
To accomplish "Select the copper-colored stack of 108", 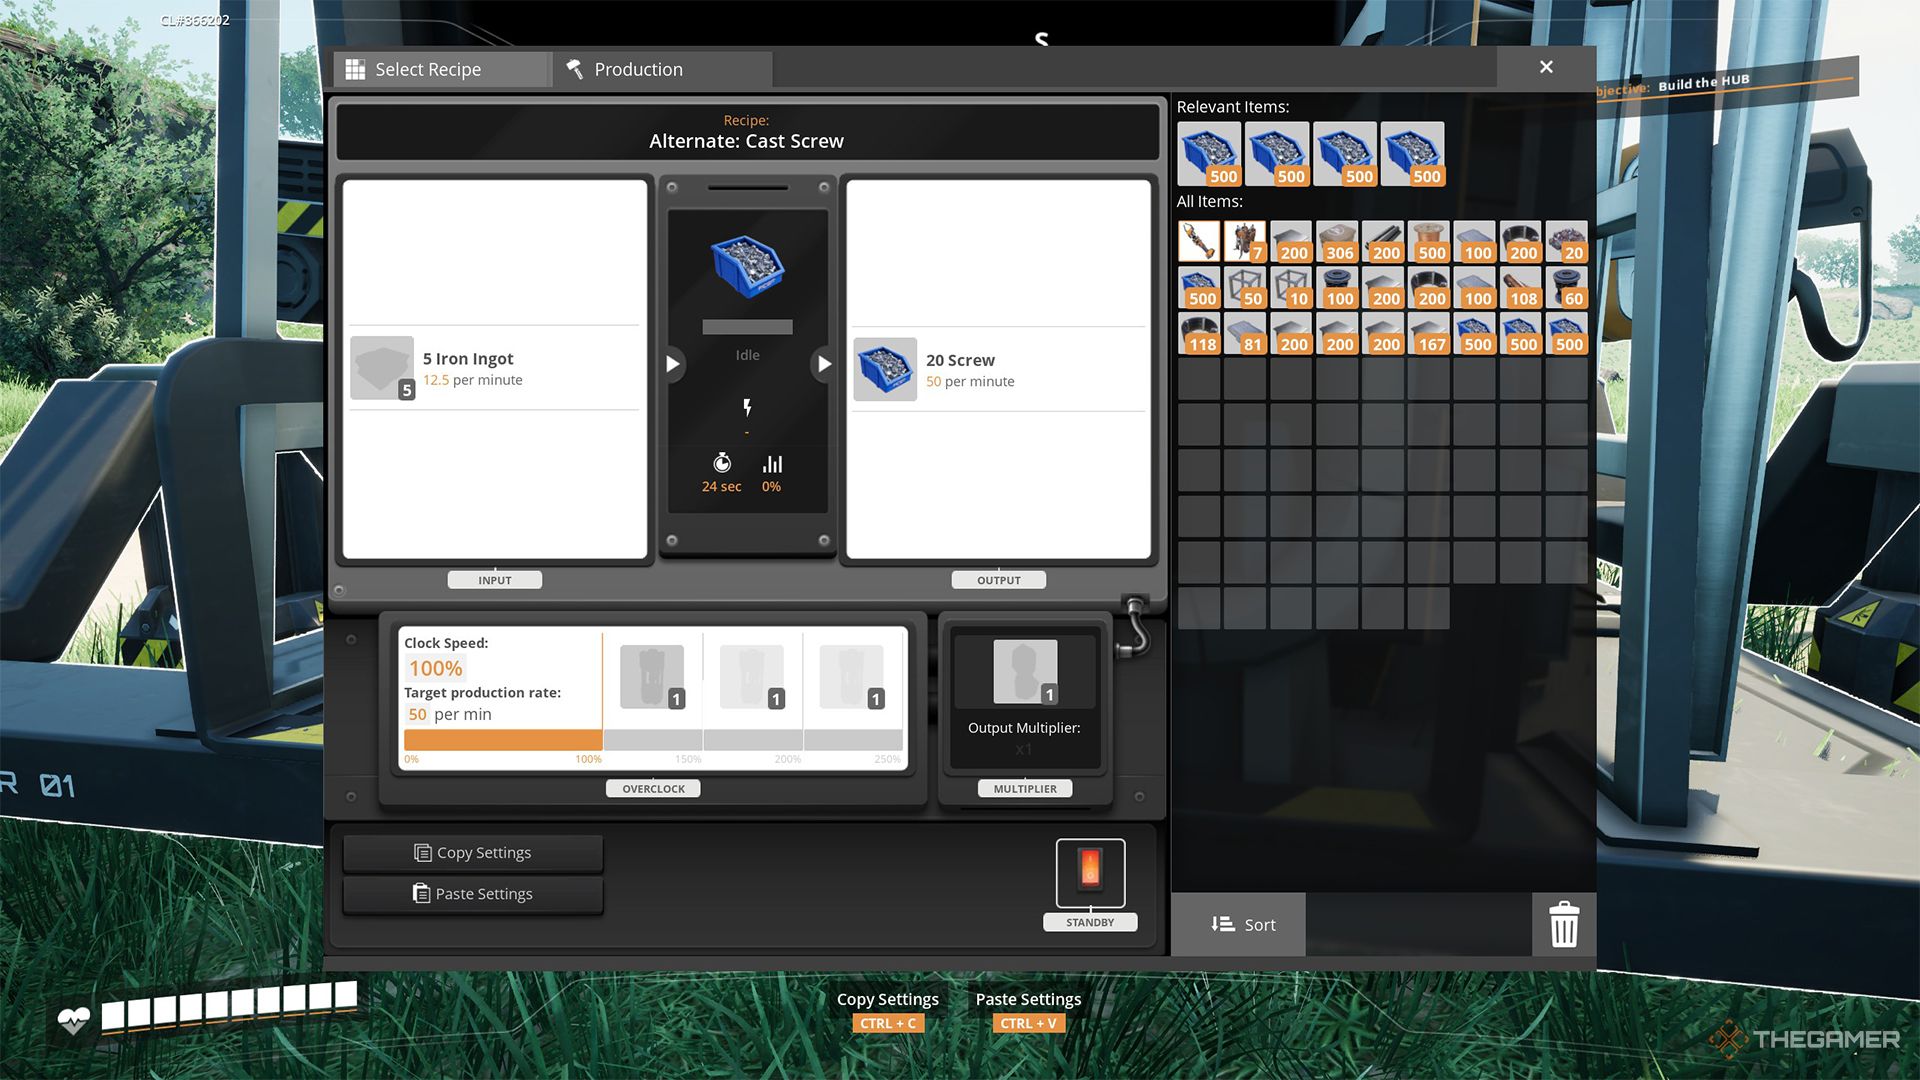I will (1521, 288).
